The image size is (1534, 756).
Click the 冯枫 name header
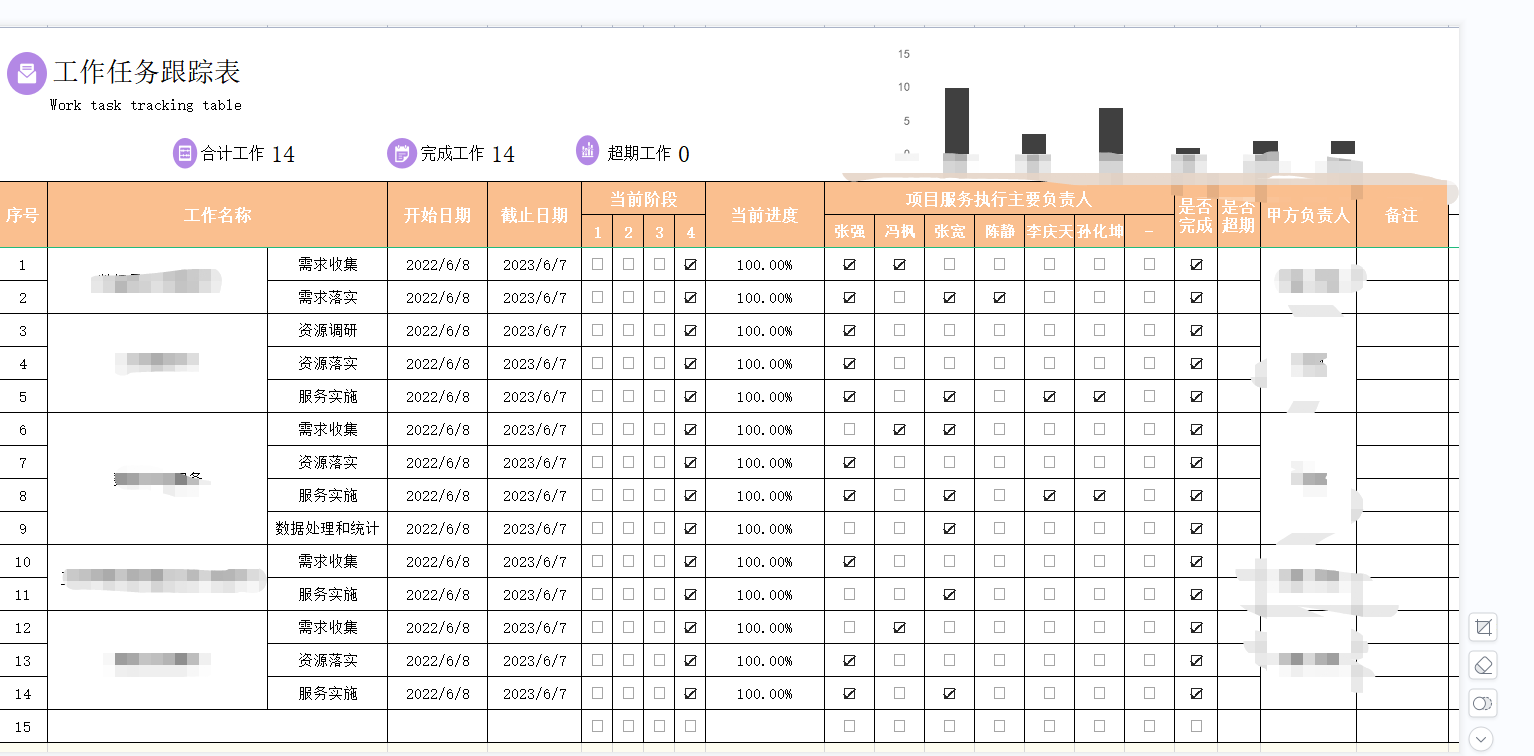coord(899,232)
